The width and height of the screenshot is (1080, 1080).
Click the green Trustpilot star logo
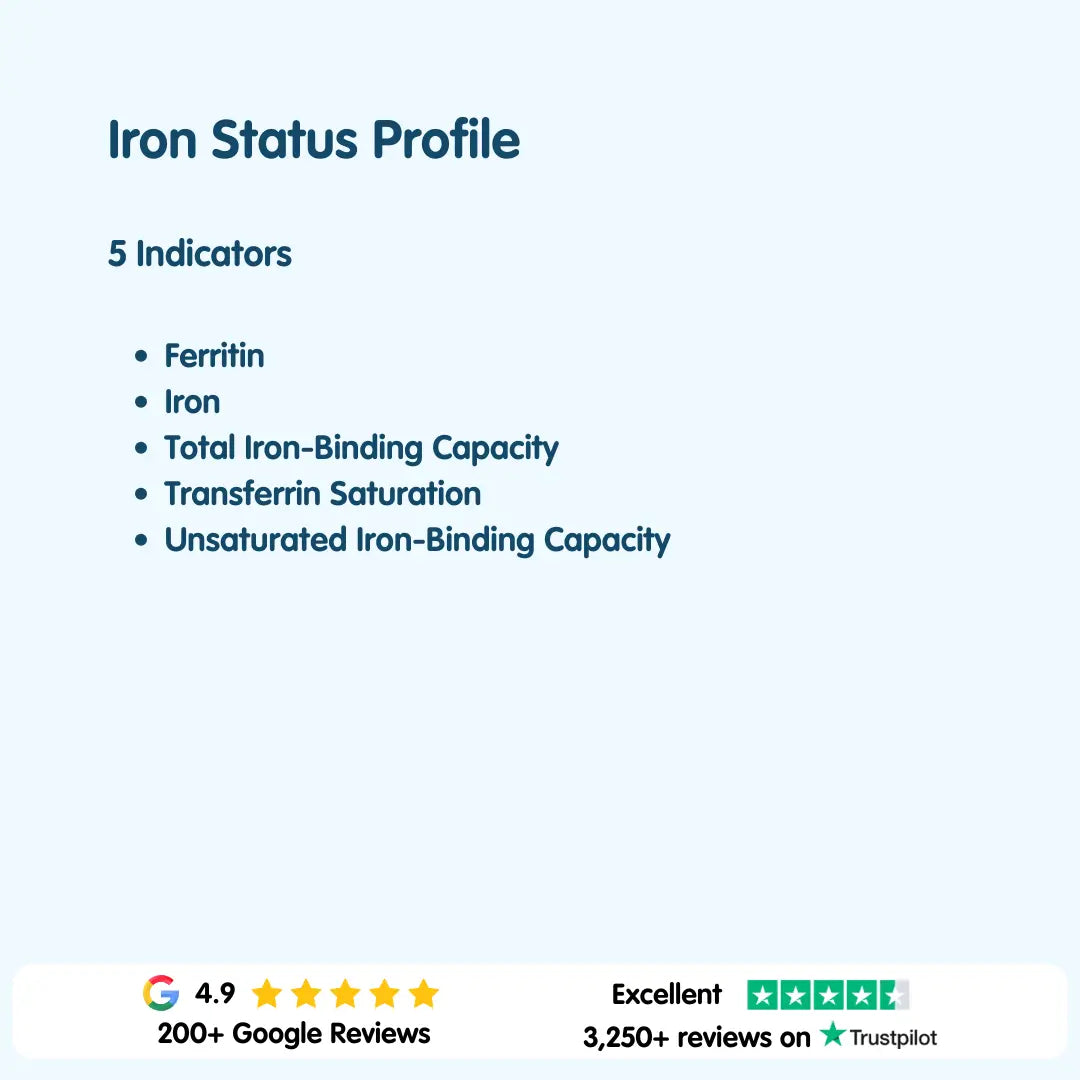click(x=832, y=1035)
